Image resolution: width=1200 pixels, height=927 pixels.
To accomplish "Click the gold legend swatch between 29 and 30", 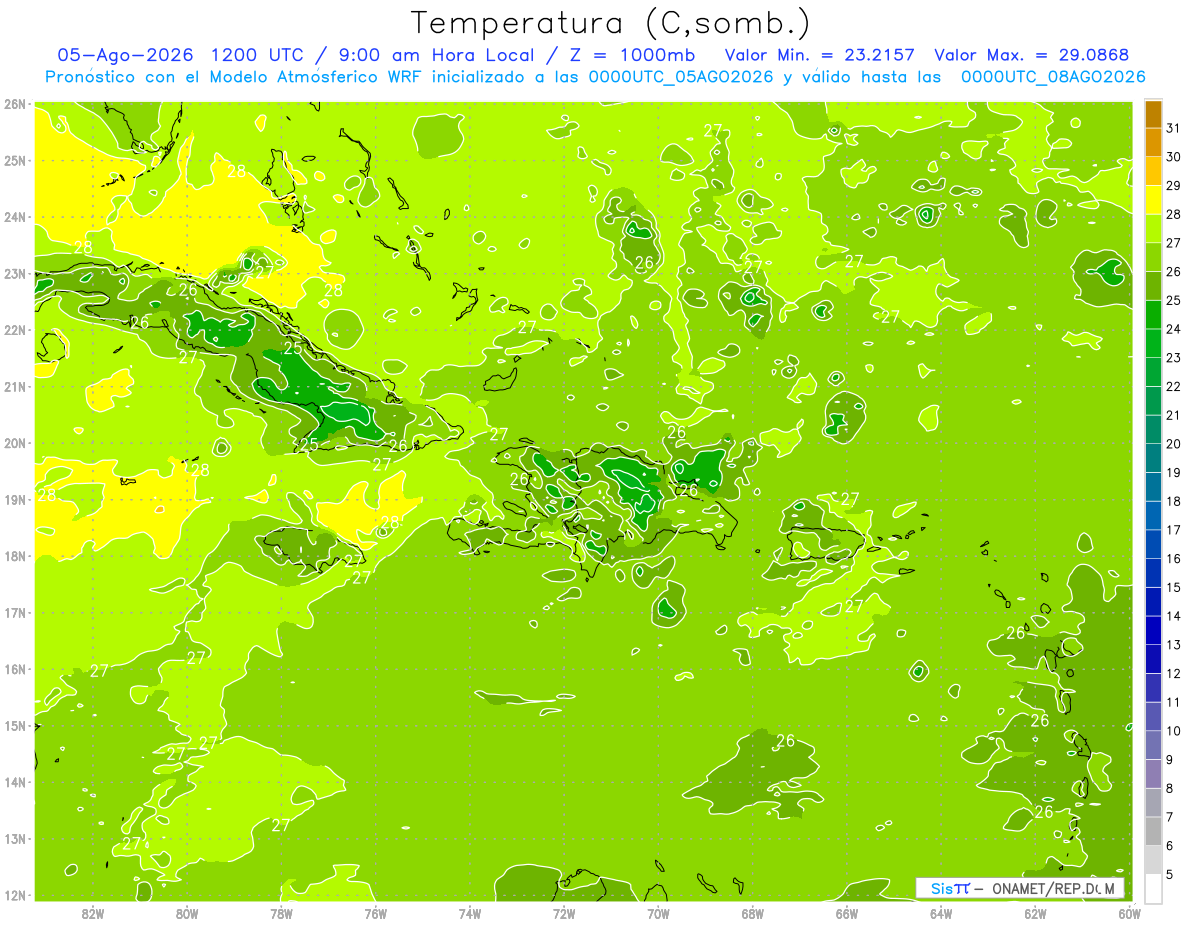I will coord(1153,171).
